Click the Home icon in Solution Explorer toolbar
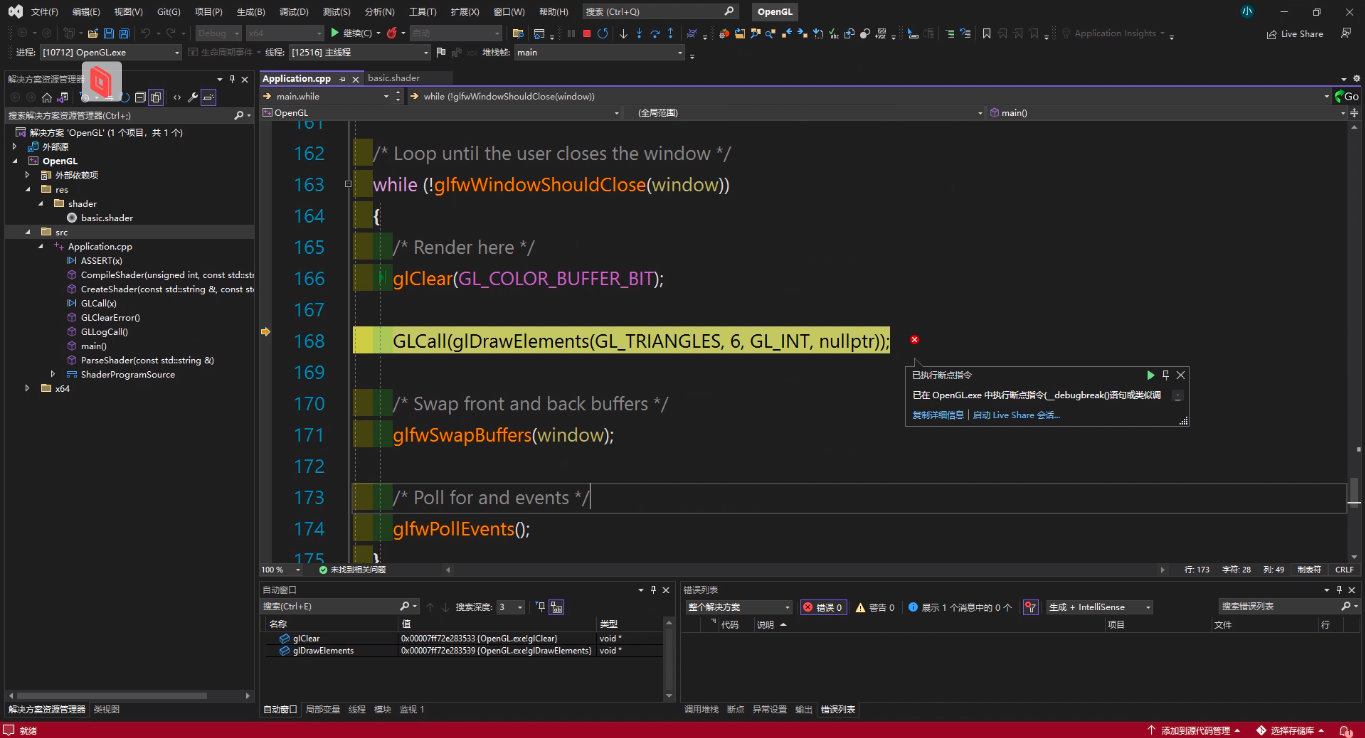This screenshot has height=738, width=1365. 46,97
